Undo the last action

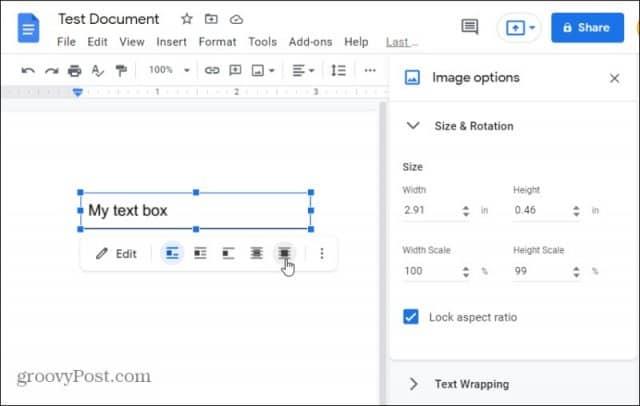[28, 71]
